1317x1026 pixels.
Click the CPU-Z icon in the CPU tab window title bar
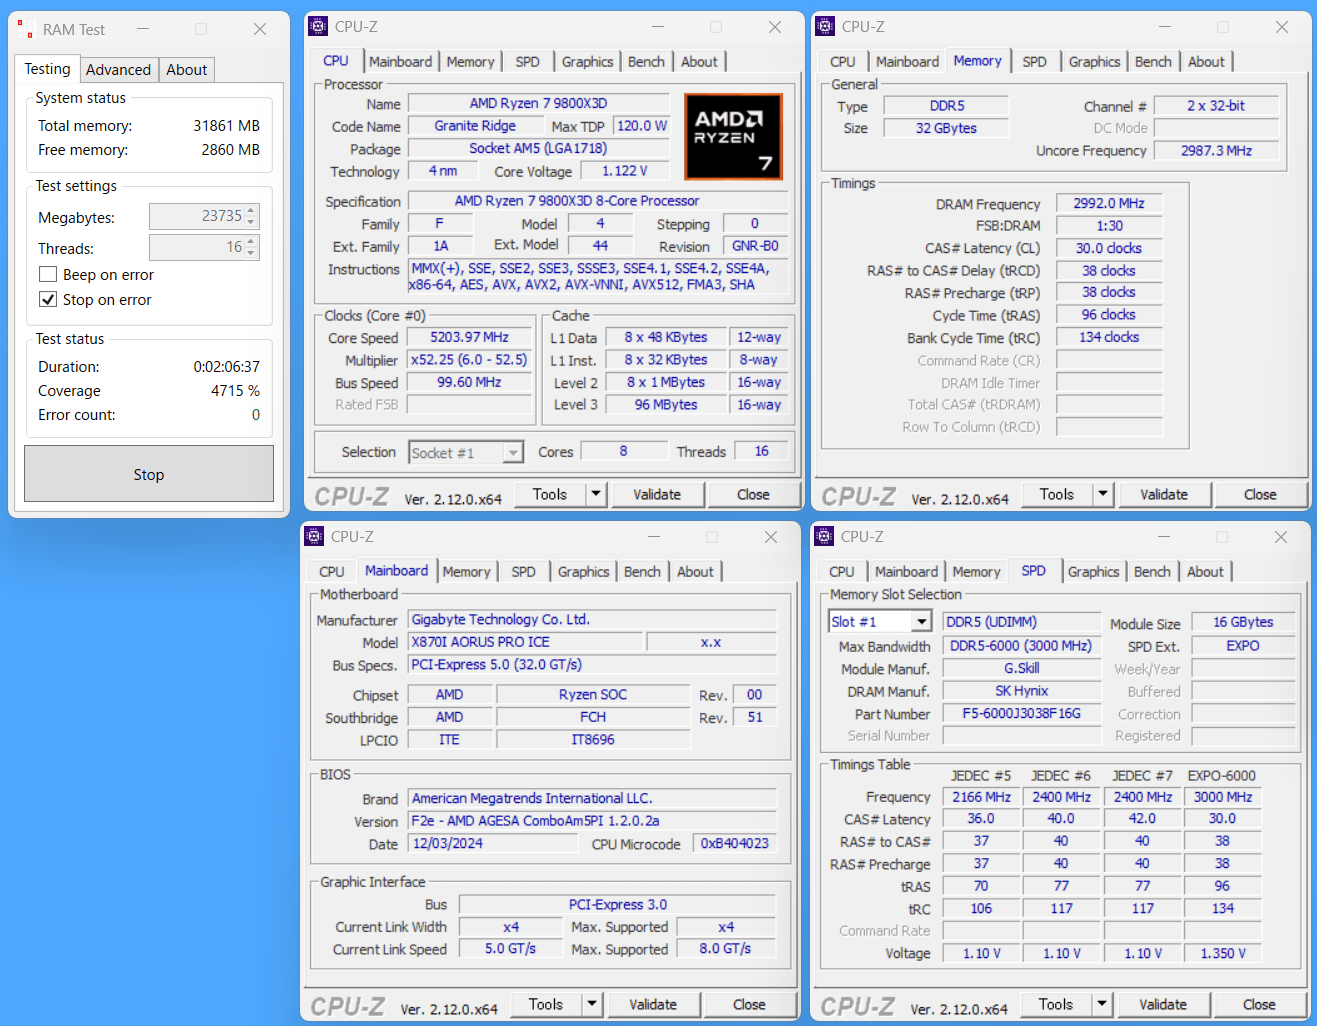click(318, 27)
